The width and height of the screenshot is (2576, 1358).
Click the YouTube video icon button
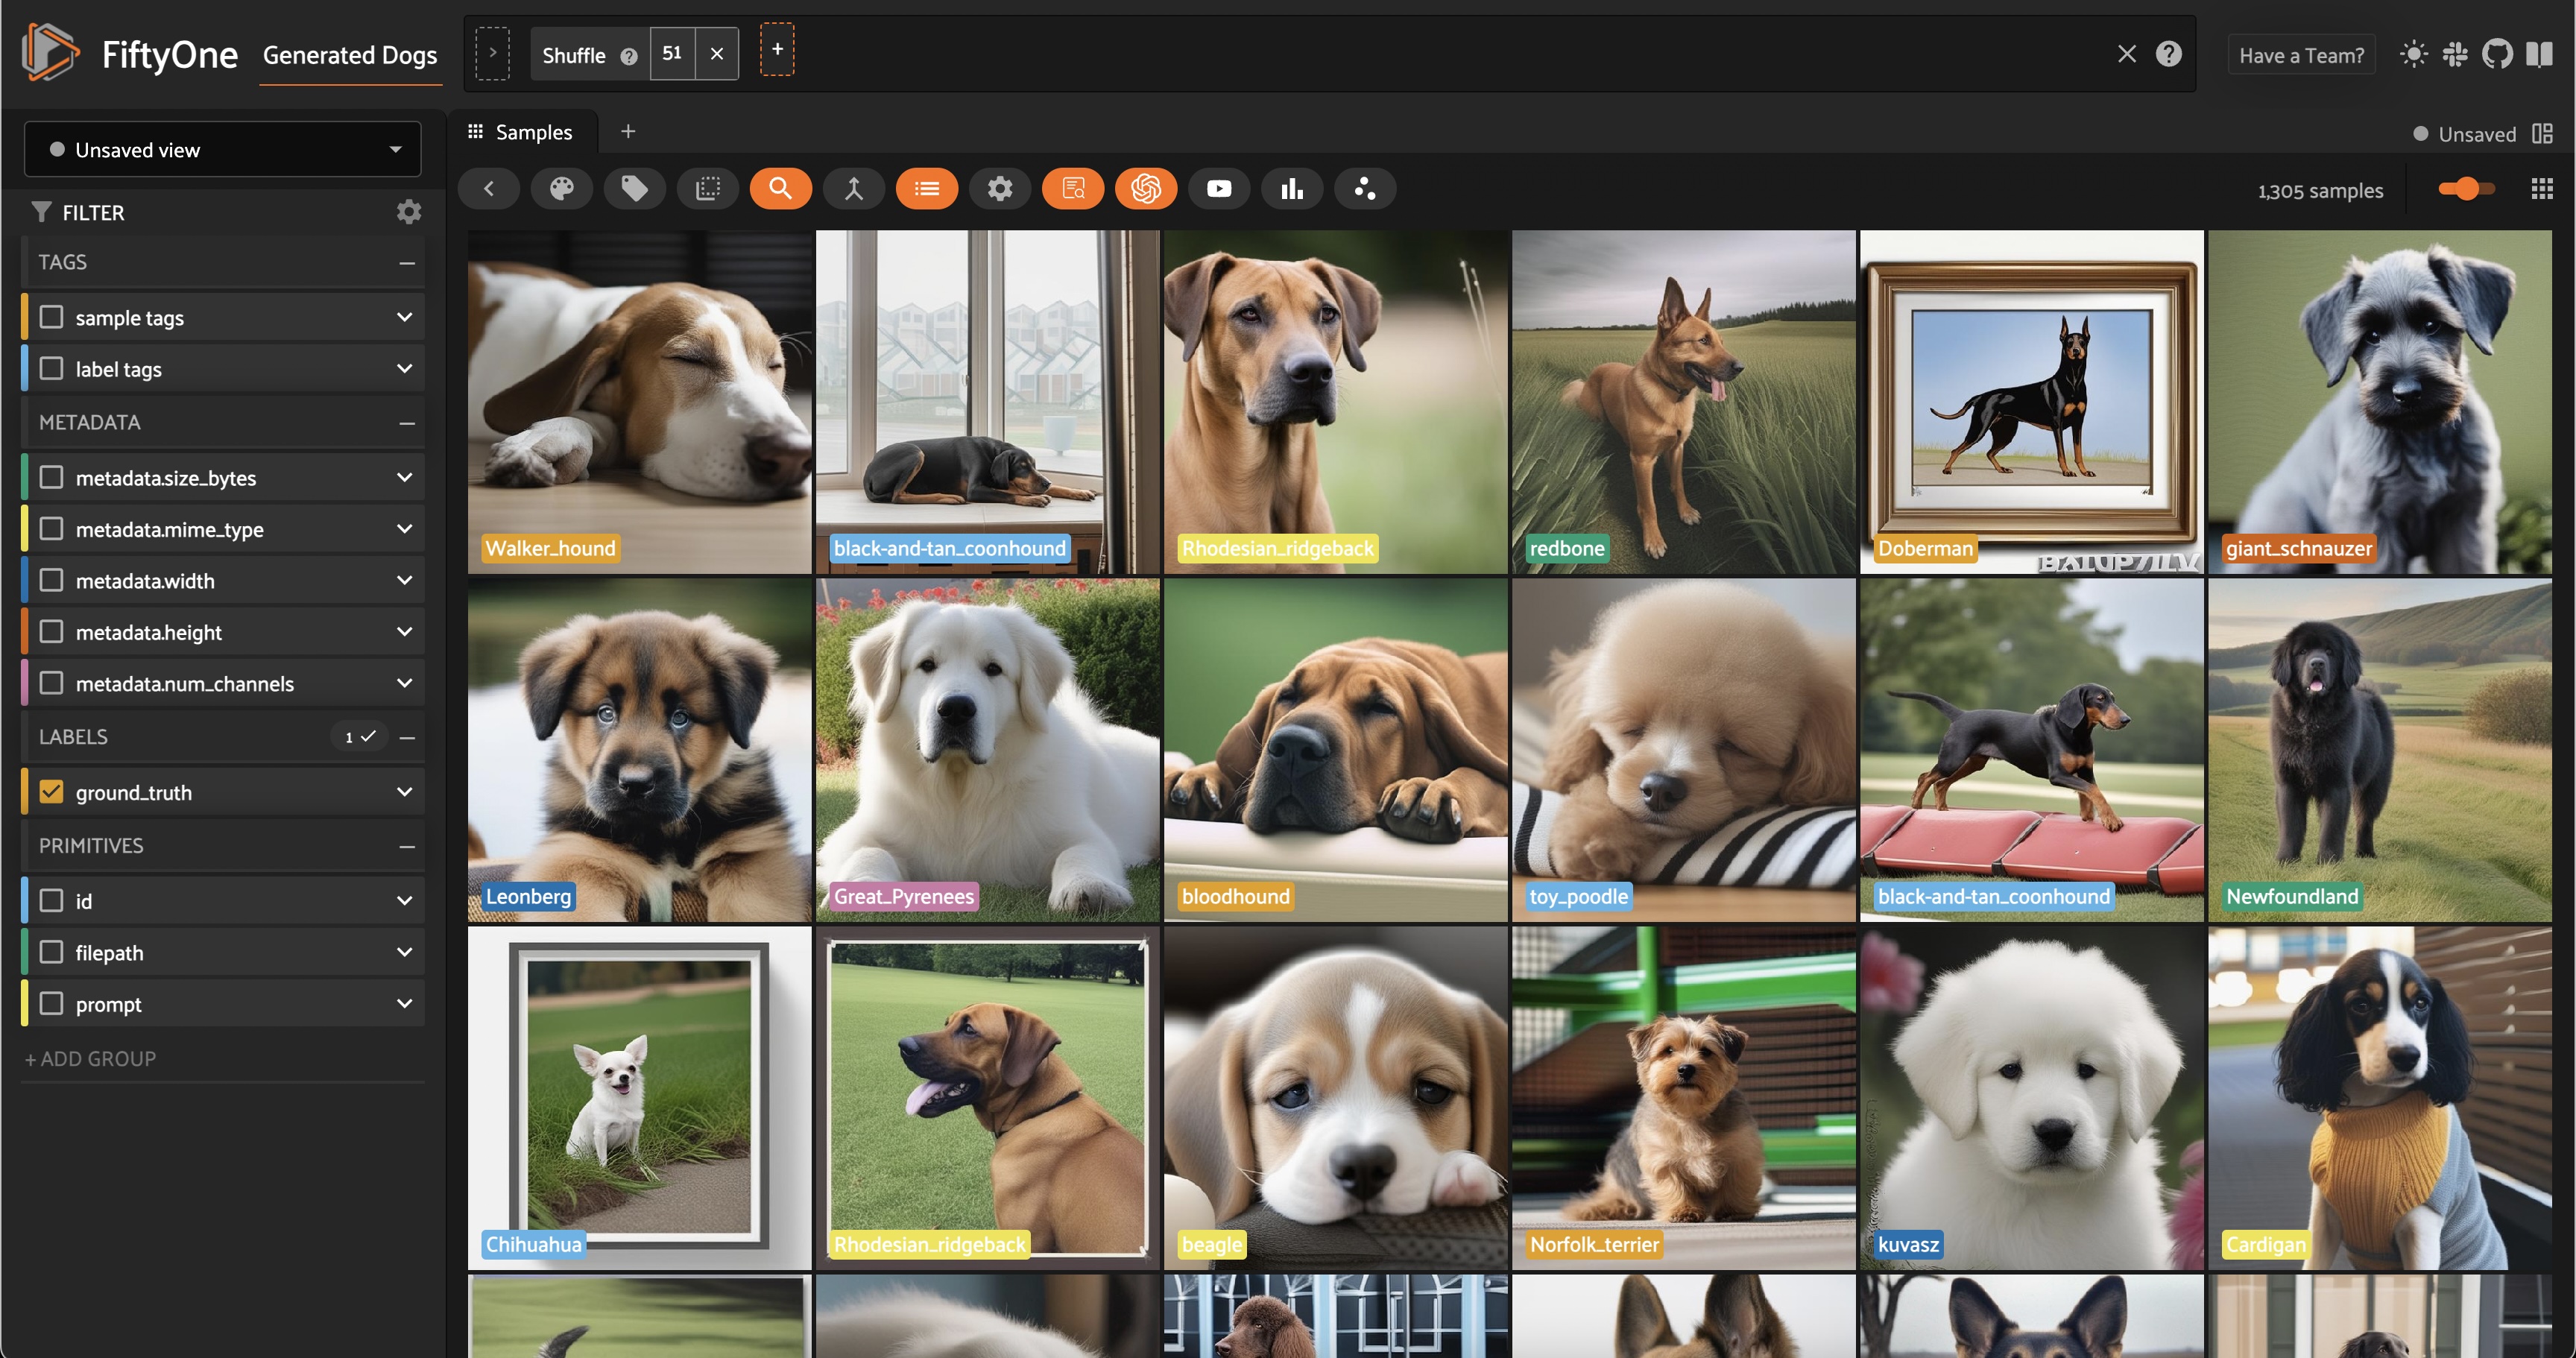point(1218,189)
